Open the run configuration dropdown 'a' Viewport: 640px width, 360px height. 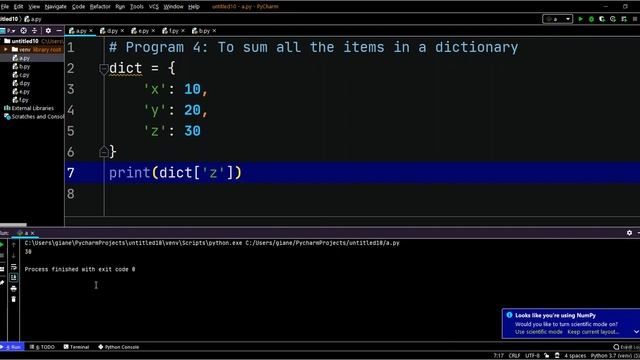click(557, 19)
